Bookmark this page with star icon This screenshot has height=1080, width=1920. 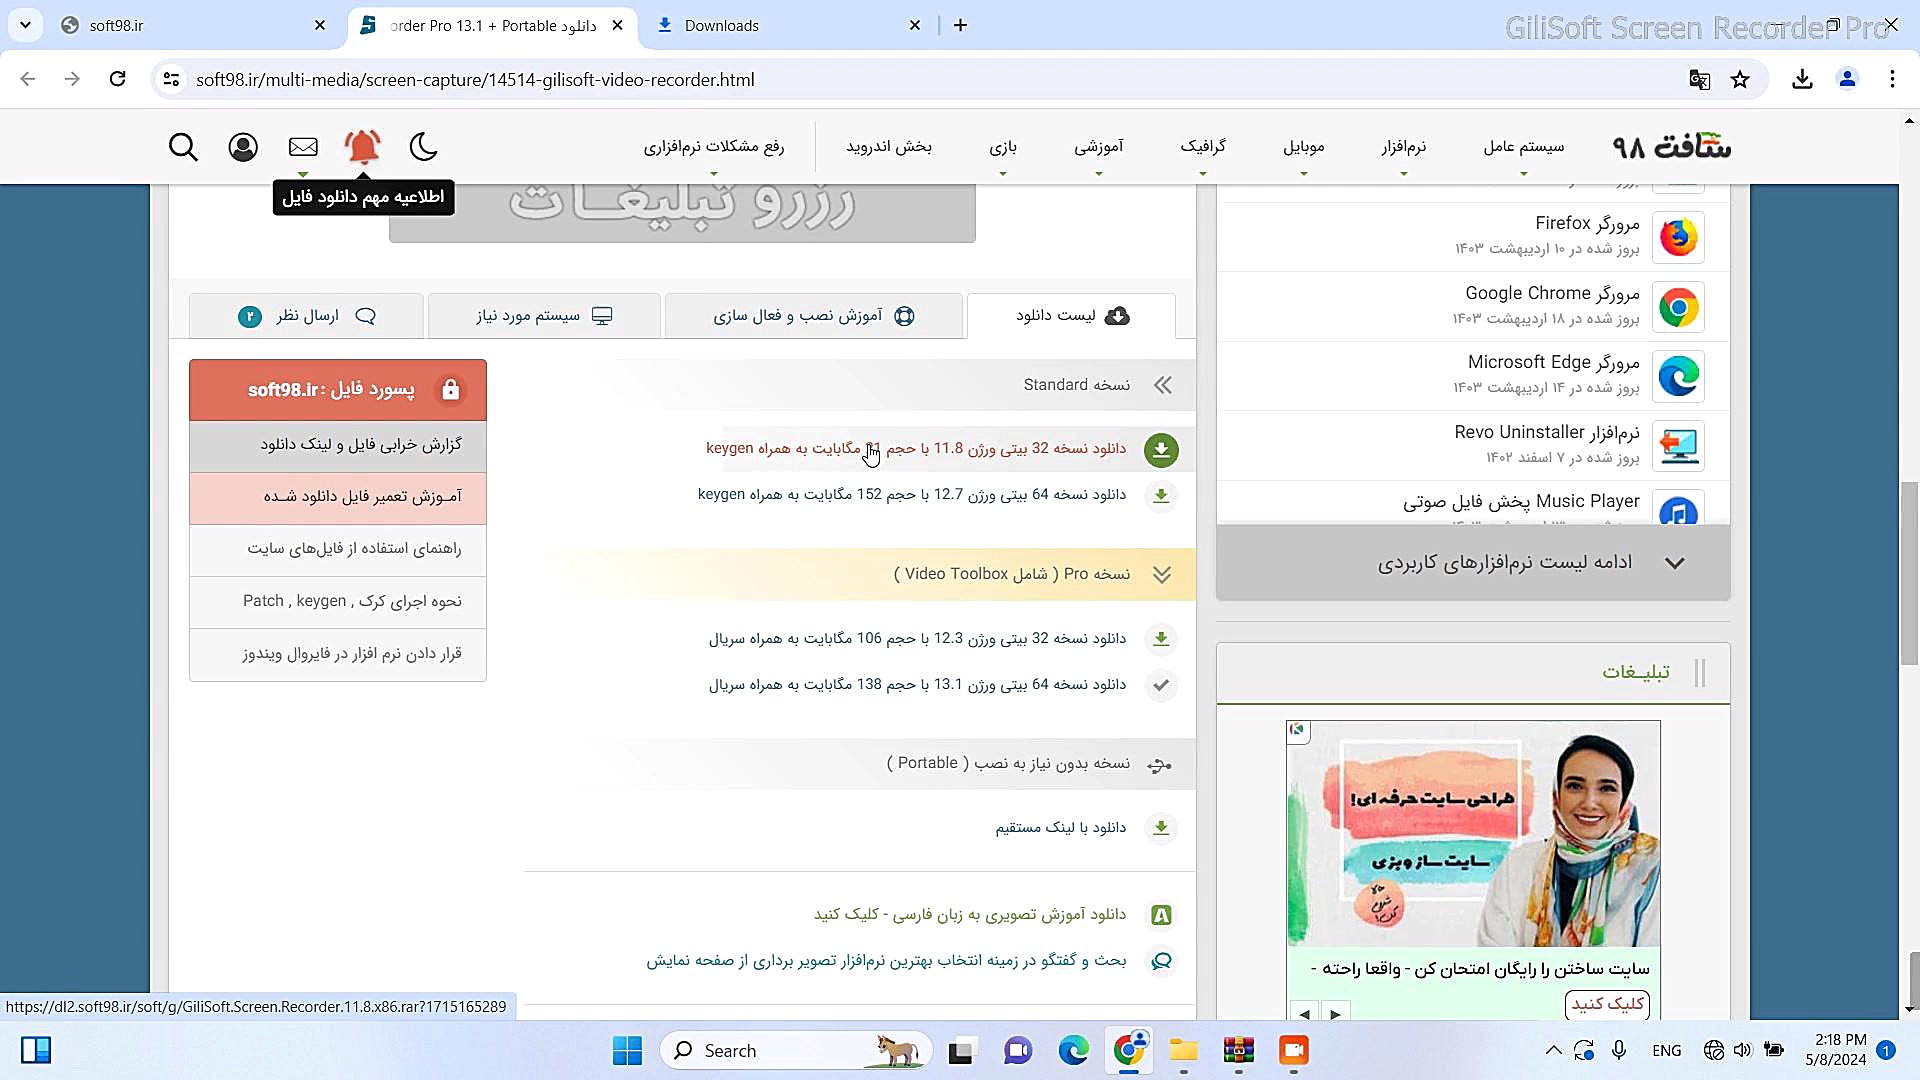click(x=1740, y=79)
